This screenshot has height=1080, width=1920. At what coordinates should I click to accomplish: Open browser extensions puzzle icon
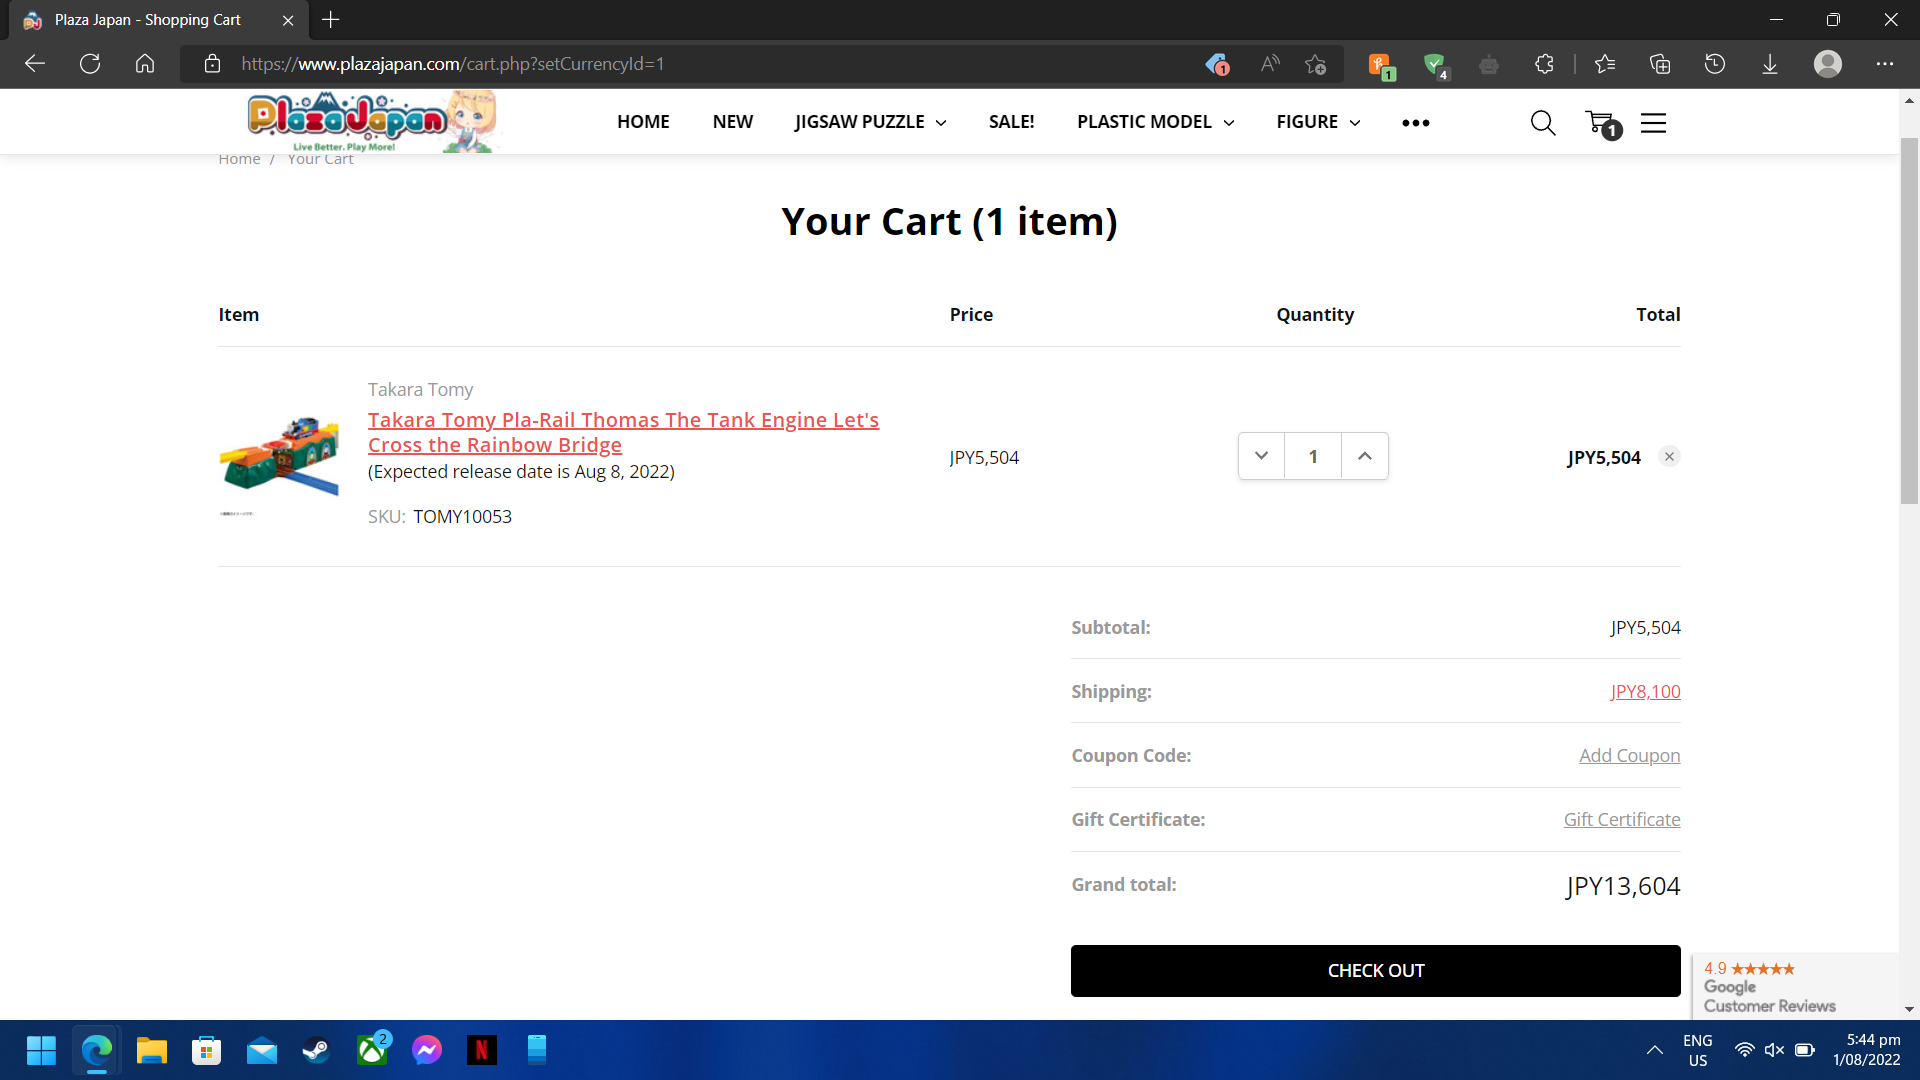pyautogui.click(x=1544, y=64)
